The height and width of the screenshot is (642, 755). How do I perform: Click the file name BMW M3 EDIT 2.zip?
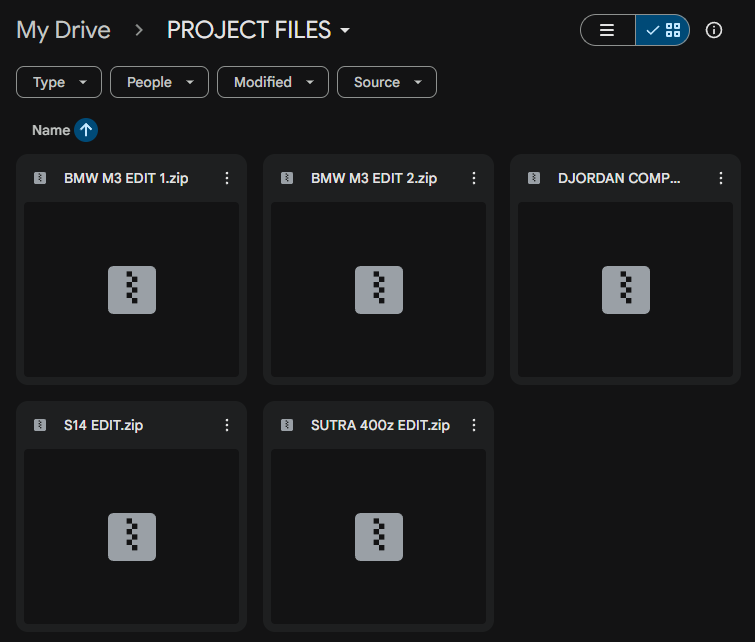pos(374,178)
